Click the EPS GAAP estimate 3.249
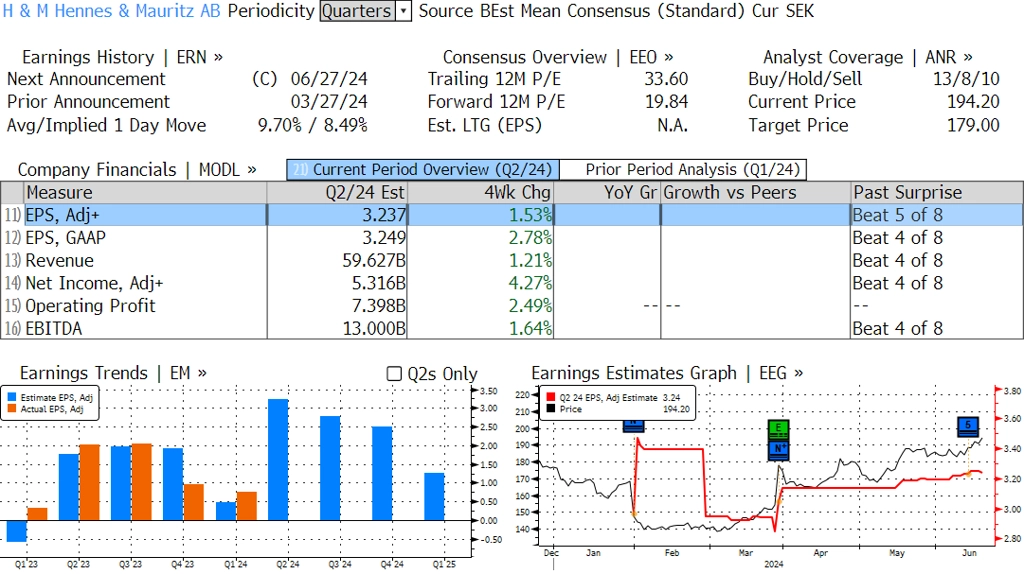The width and height of the screenshot is (1024, 574). (x=384, y=238)
